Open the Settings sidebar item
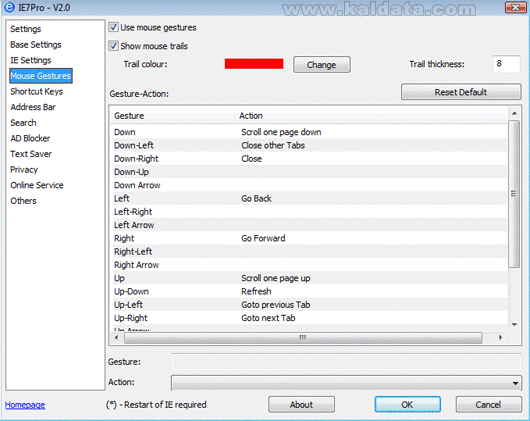Screen dimensions: 530x421 tap(26, 29)
